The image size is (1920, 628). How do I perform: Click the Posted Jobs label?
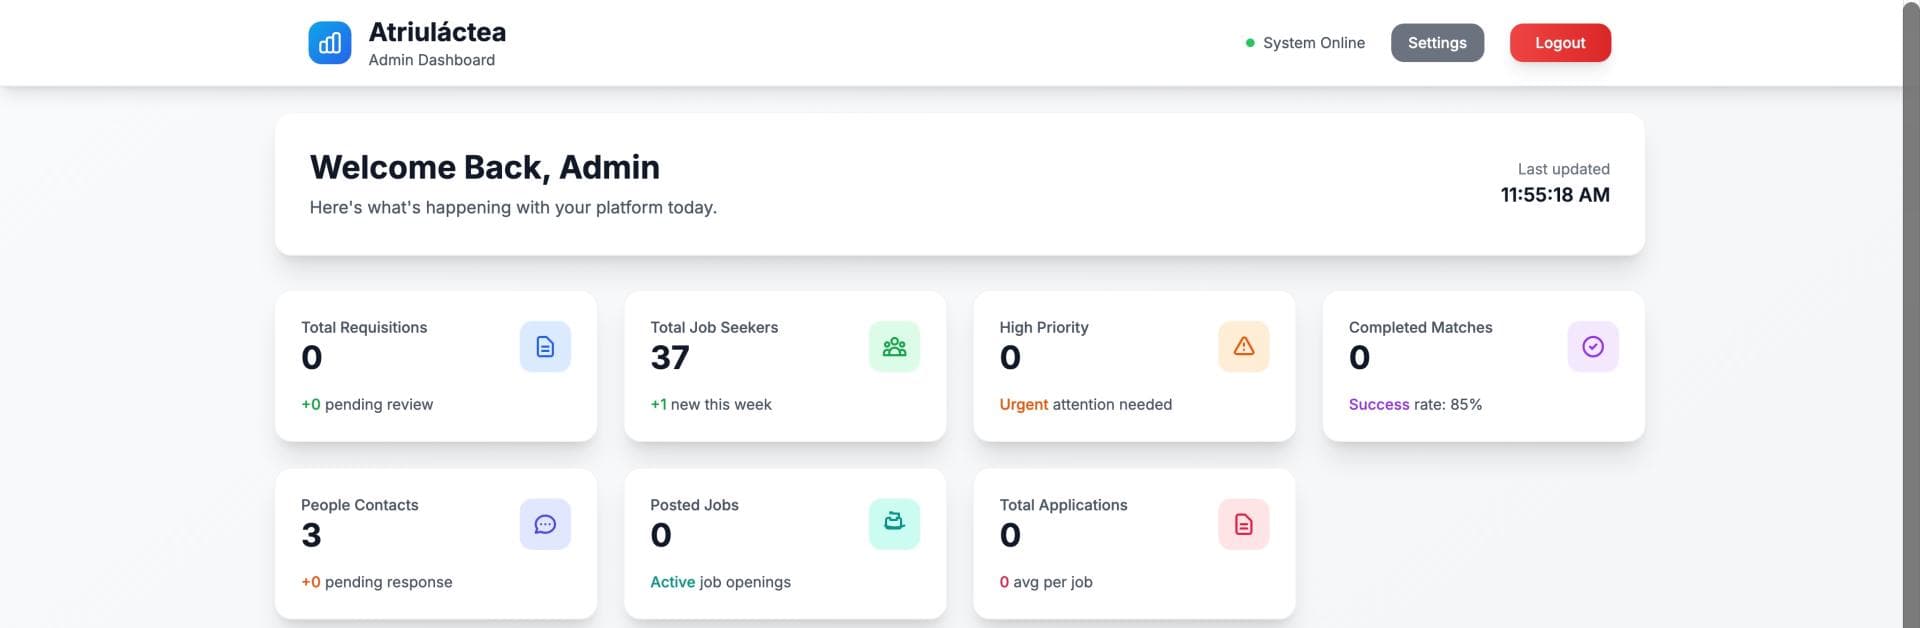coord(694,505)
